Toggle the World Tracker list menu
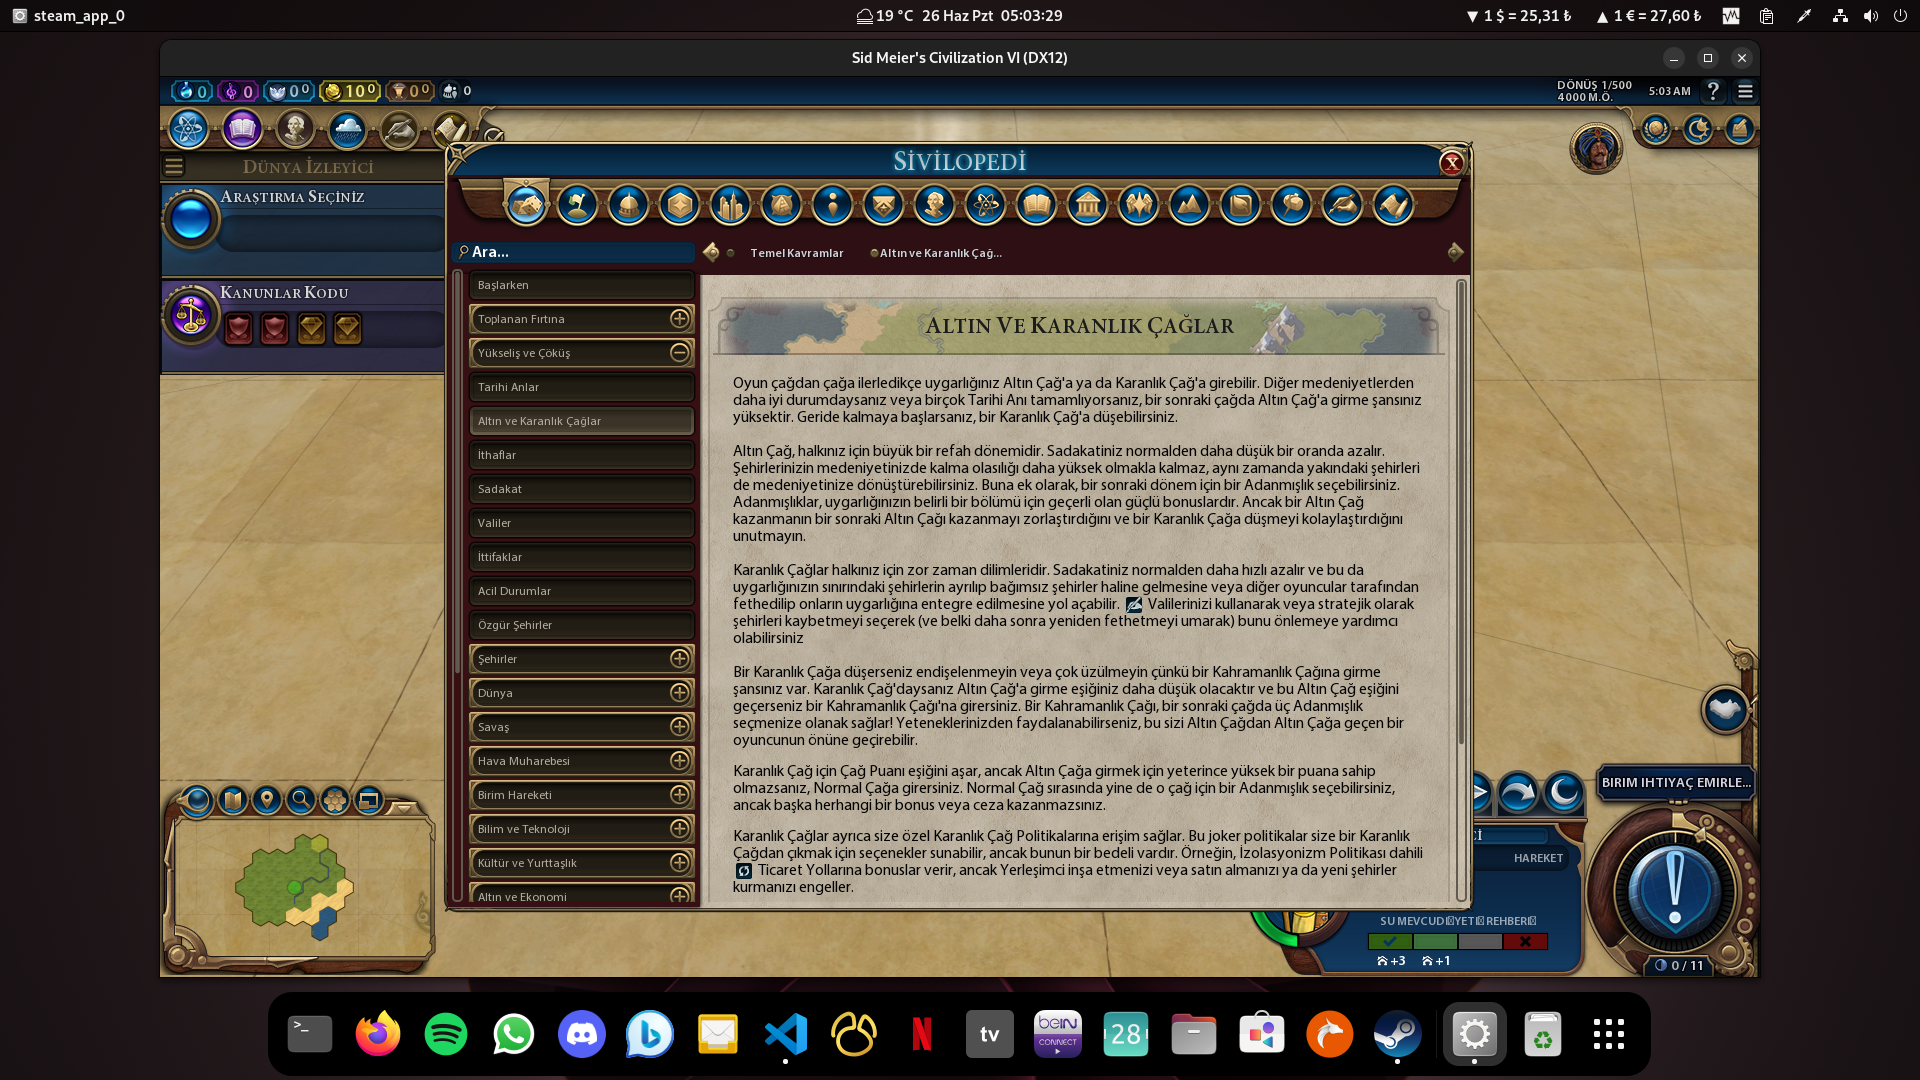 [174, 167]
